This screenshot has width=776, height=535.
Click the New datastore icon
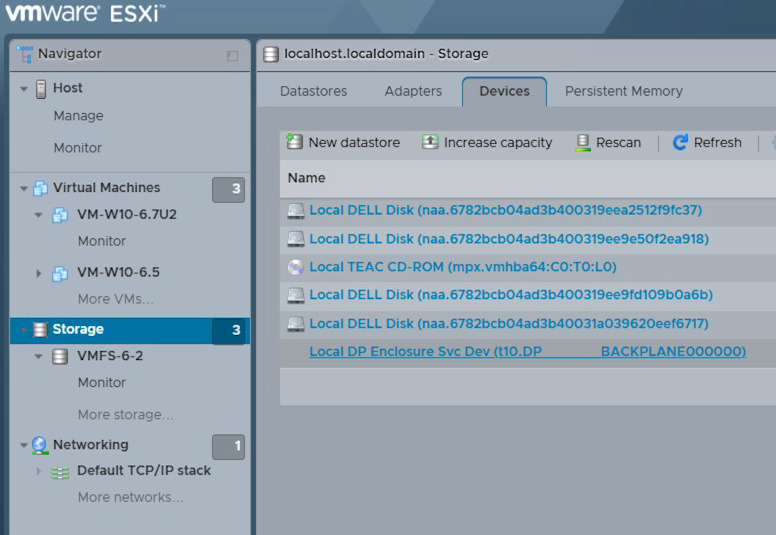tap(294, 142)
